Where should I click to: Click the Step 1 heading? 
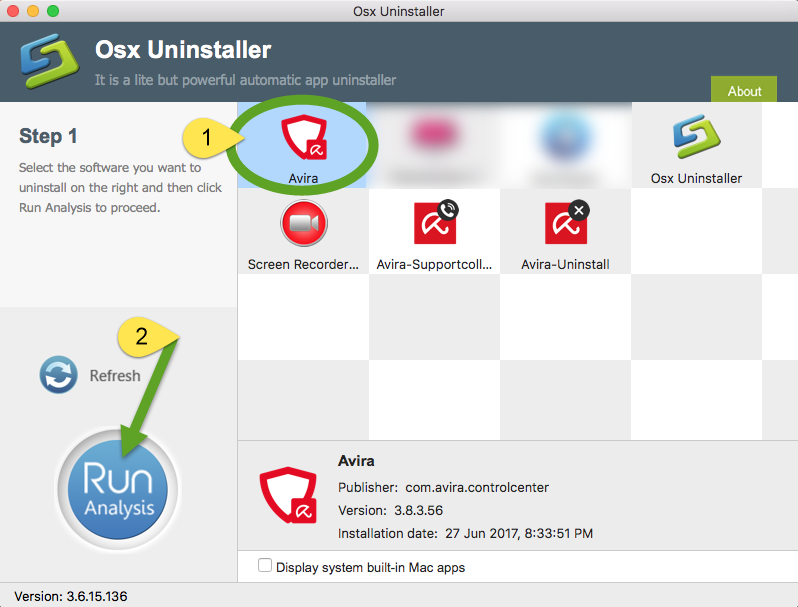click(48, 136)
